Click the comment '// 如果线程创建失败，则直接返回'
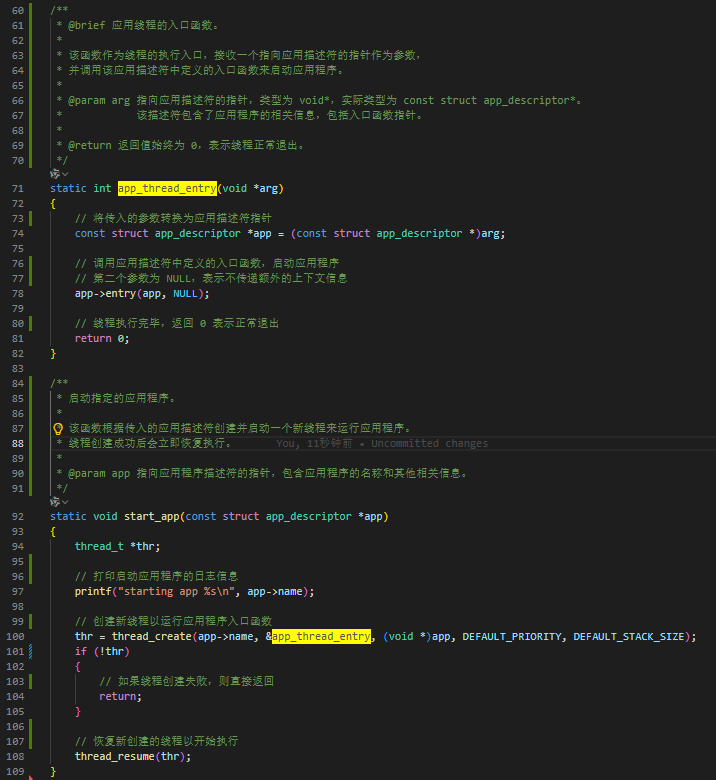This screenshot has width=716, height=780. tap(187, 681)
